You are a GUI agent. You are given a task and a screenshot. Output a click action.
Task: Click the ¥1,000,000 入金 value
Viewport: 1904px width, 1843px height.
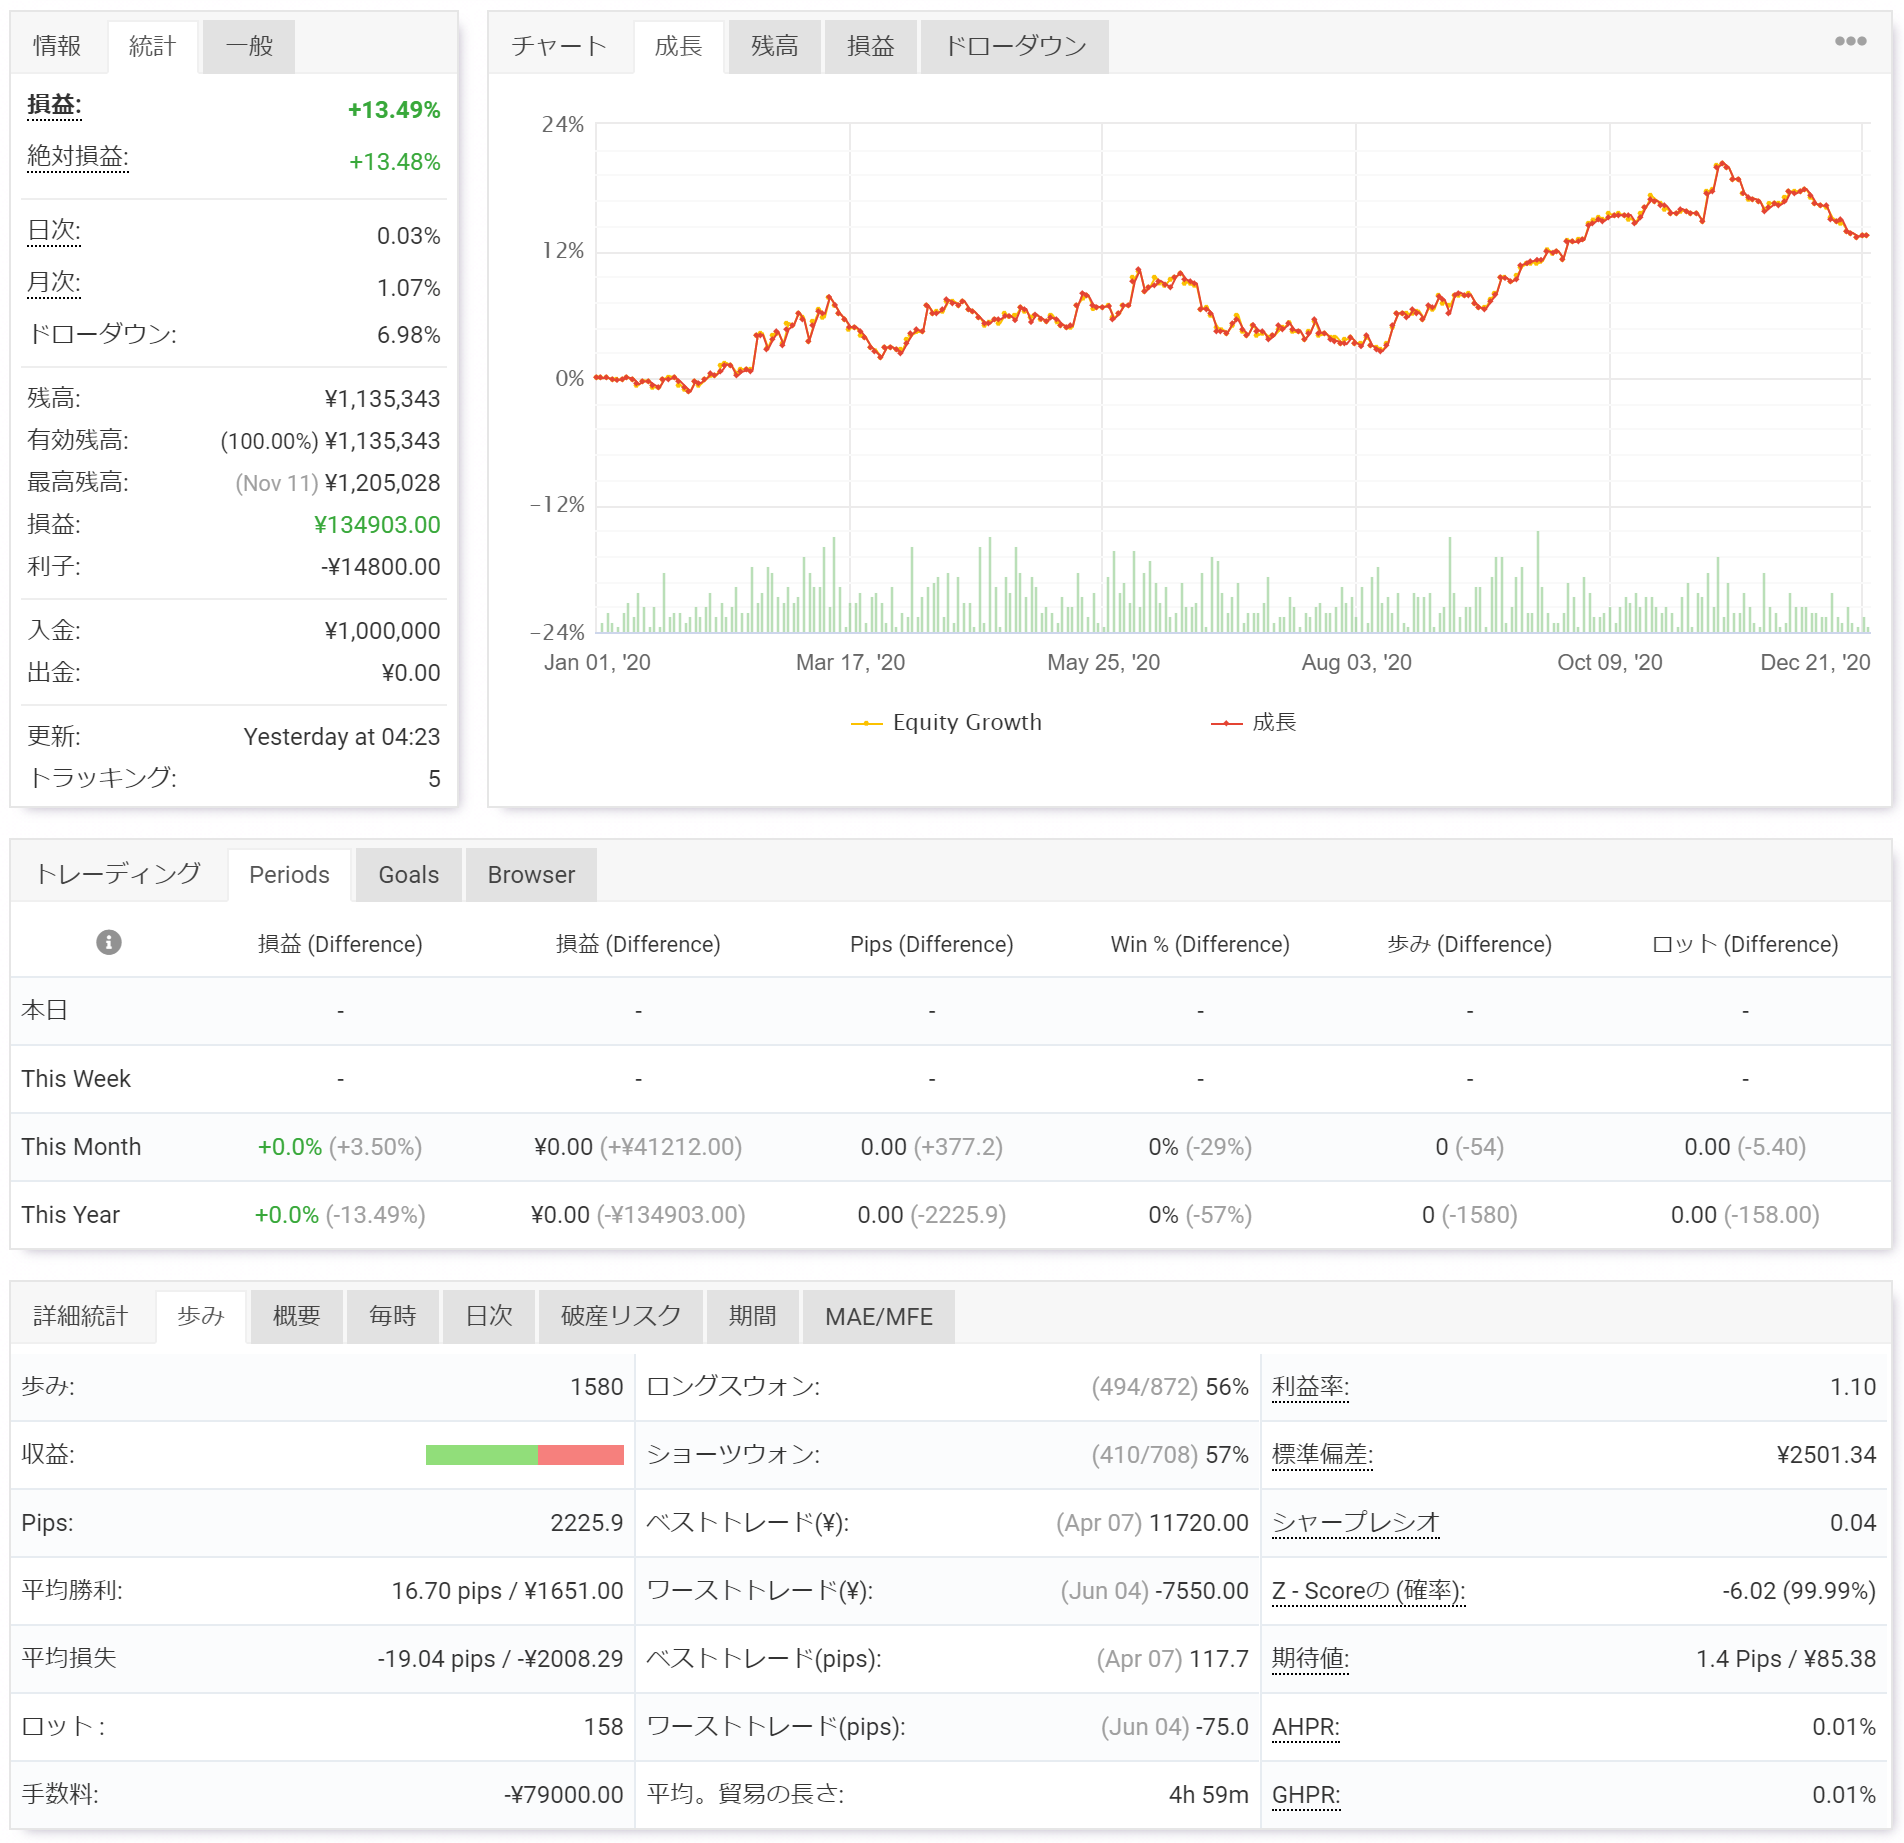point(382,631)
